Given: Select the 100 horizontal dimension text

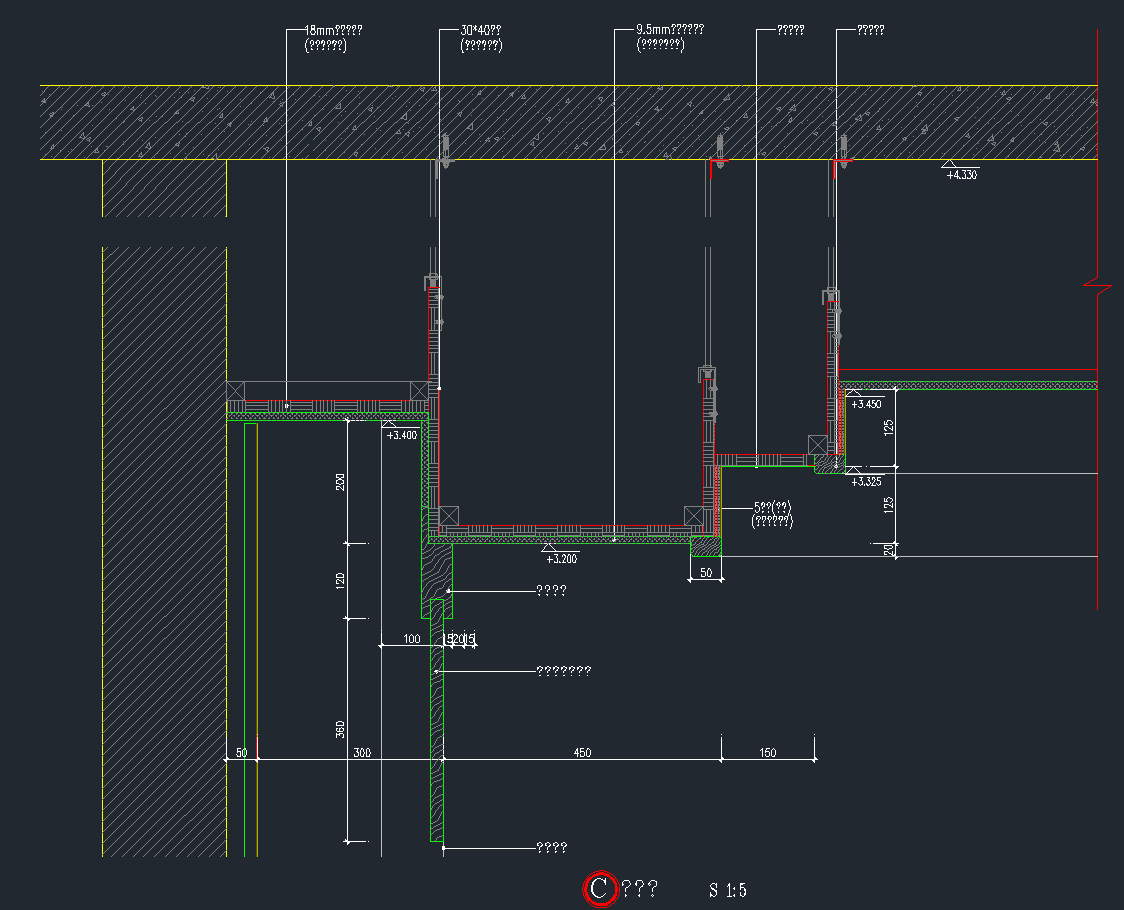Looking at the screenshot, I should 411,638.
